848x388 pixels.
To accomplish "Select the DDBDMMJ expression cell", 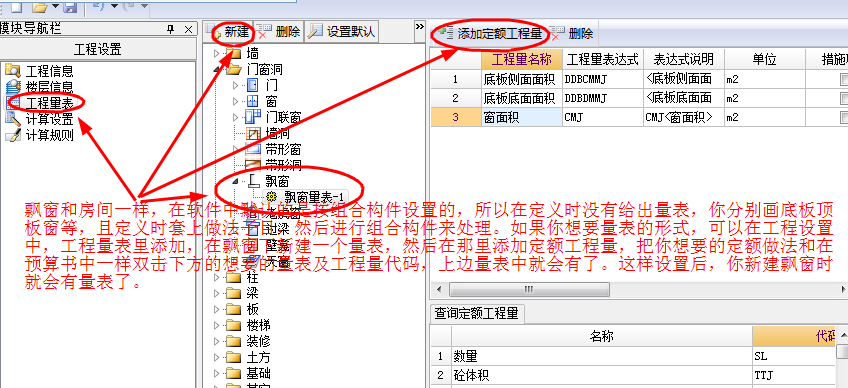I will (x=602, y=98).
